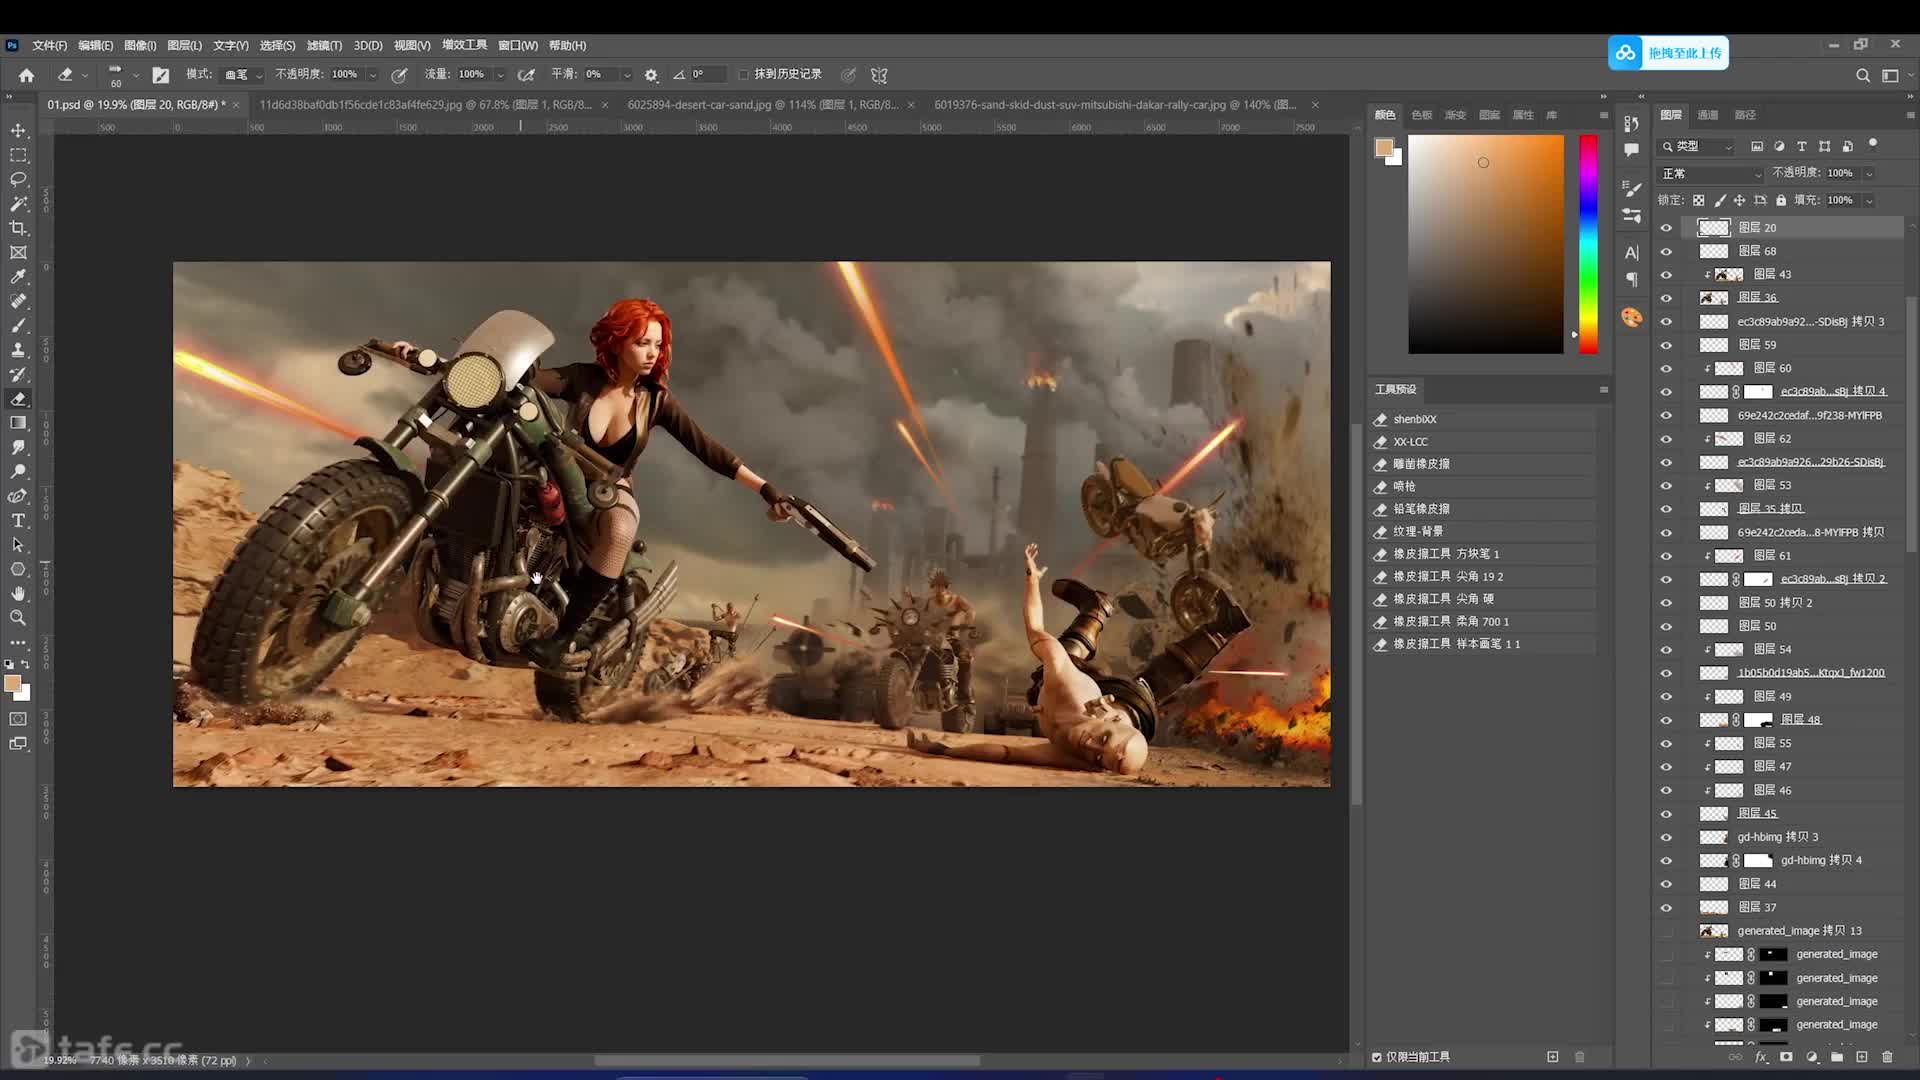Viewport: 1920px width, 1080px height.
Task: Select the Clone Stamp tool
Action: point(18,350)
